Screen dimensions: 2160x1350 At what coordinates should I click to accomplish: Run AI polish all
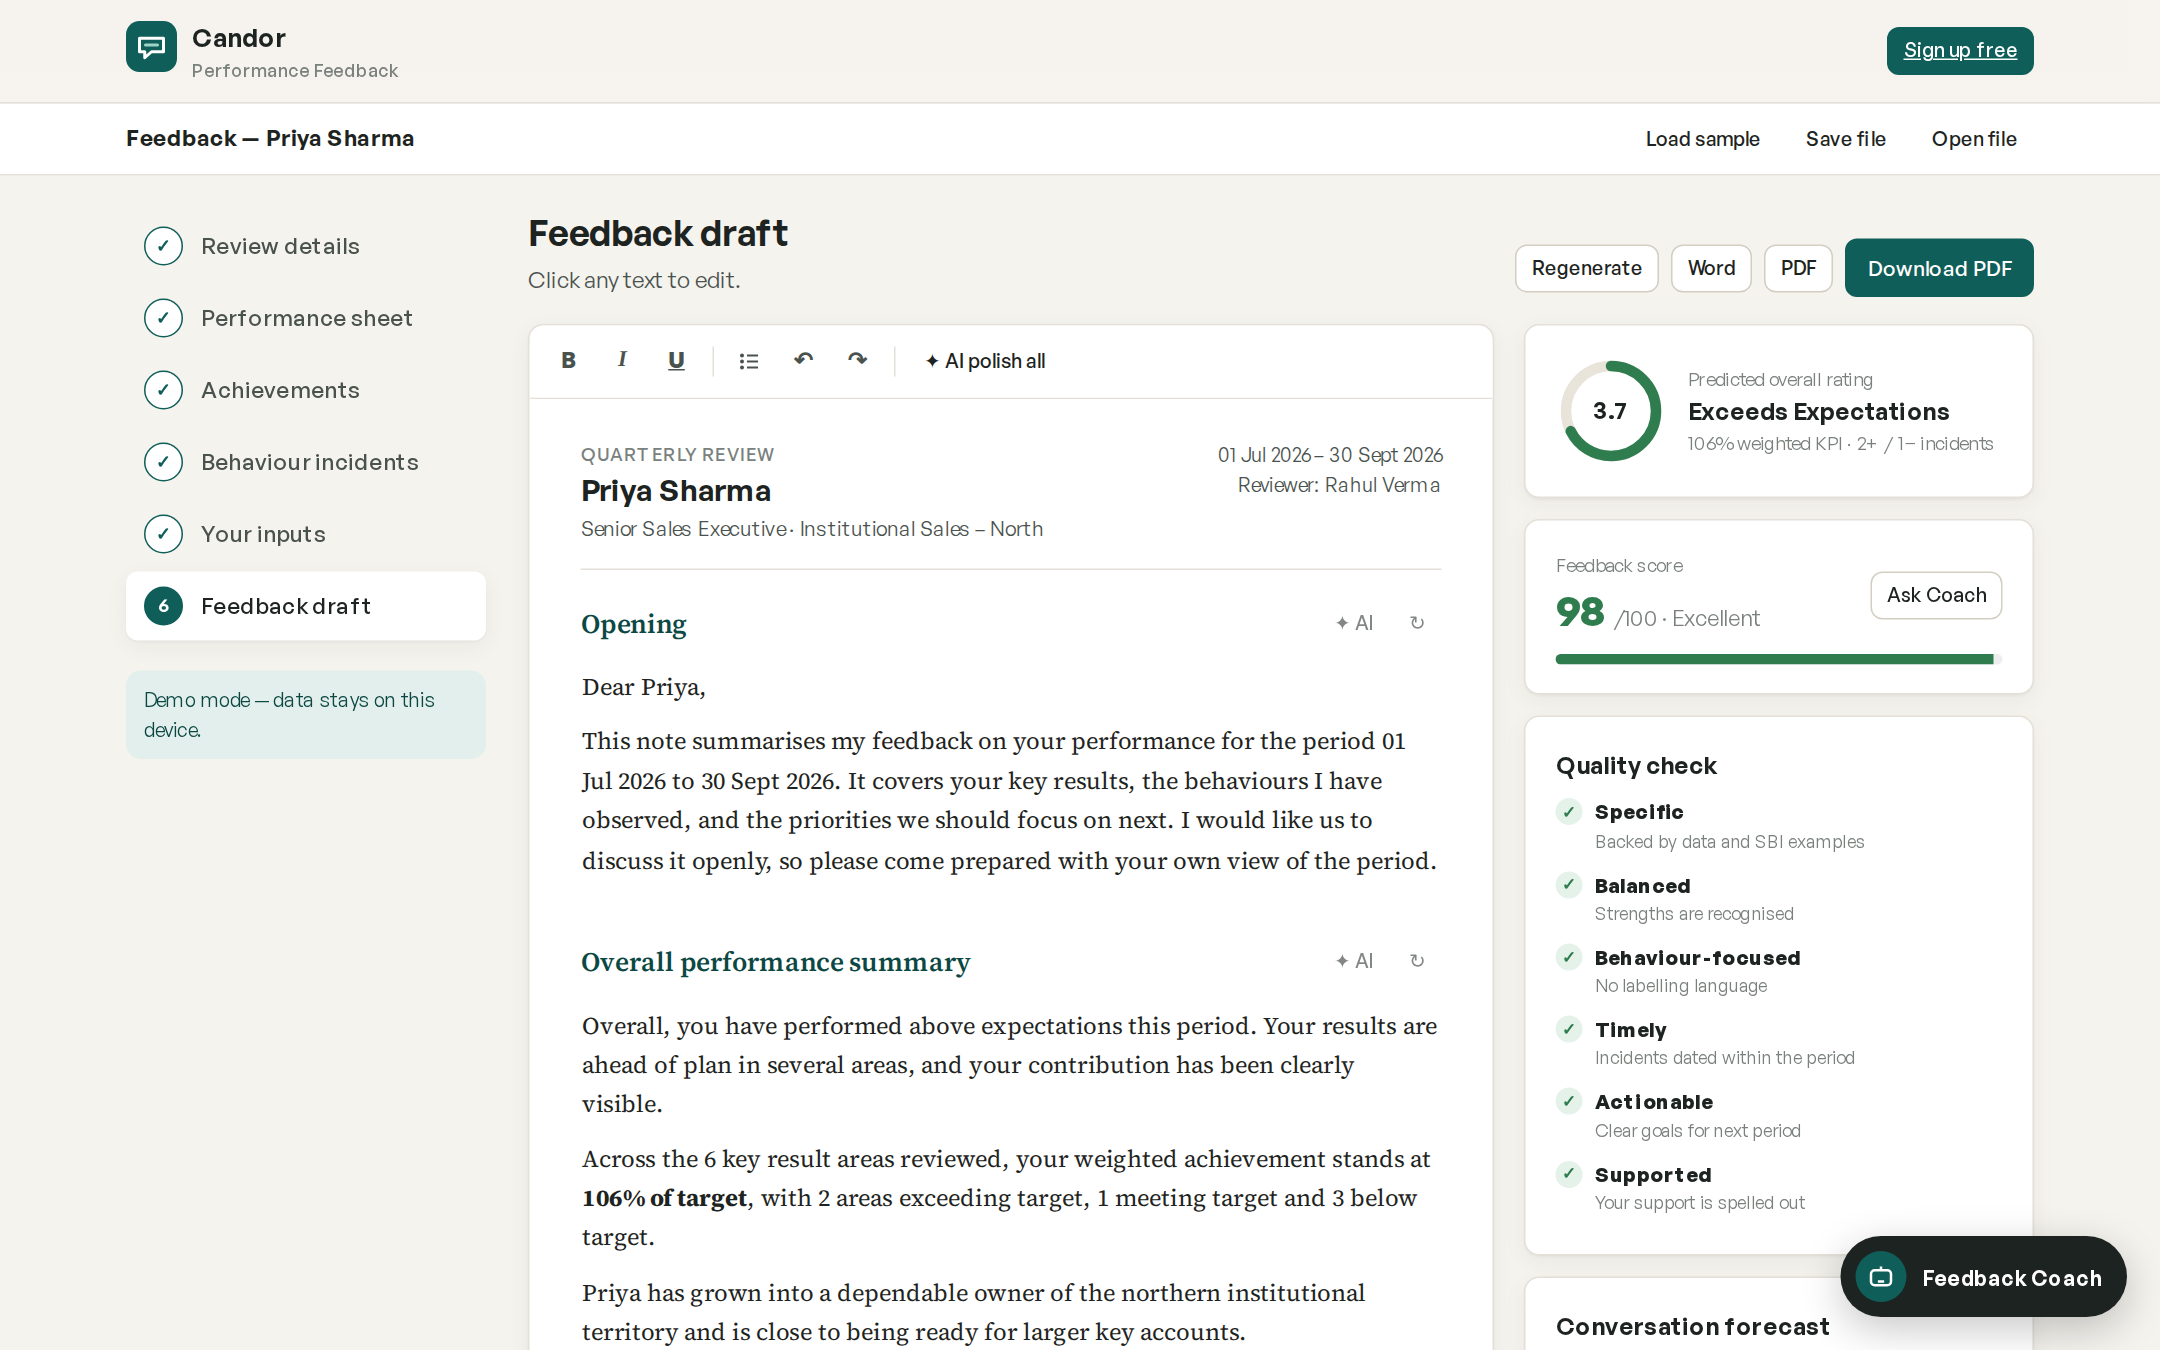coord(985,361)
